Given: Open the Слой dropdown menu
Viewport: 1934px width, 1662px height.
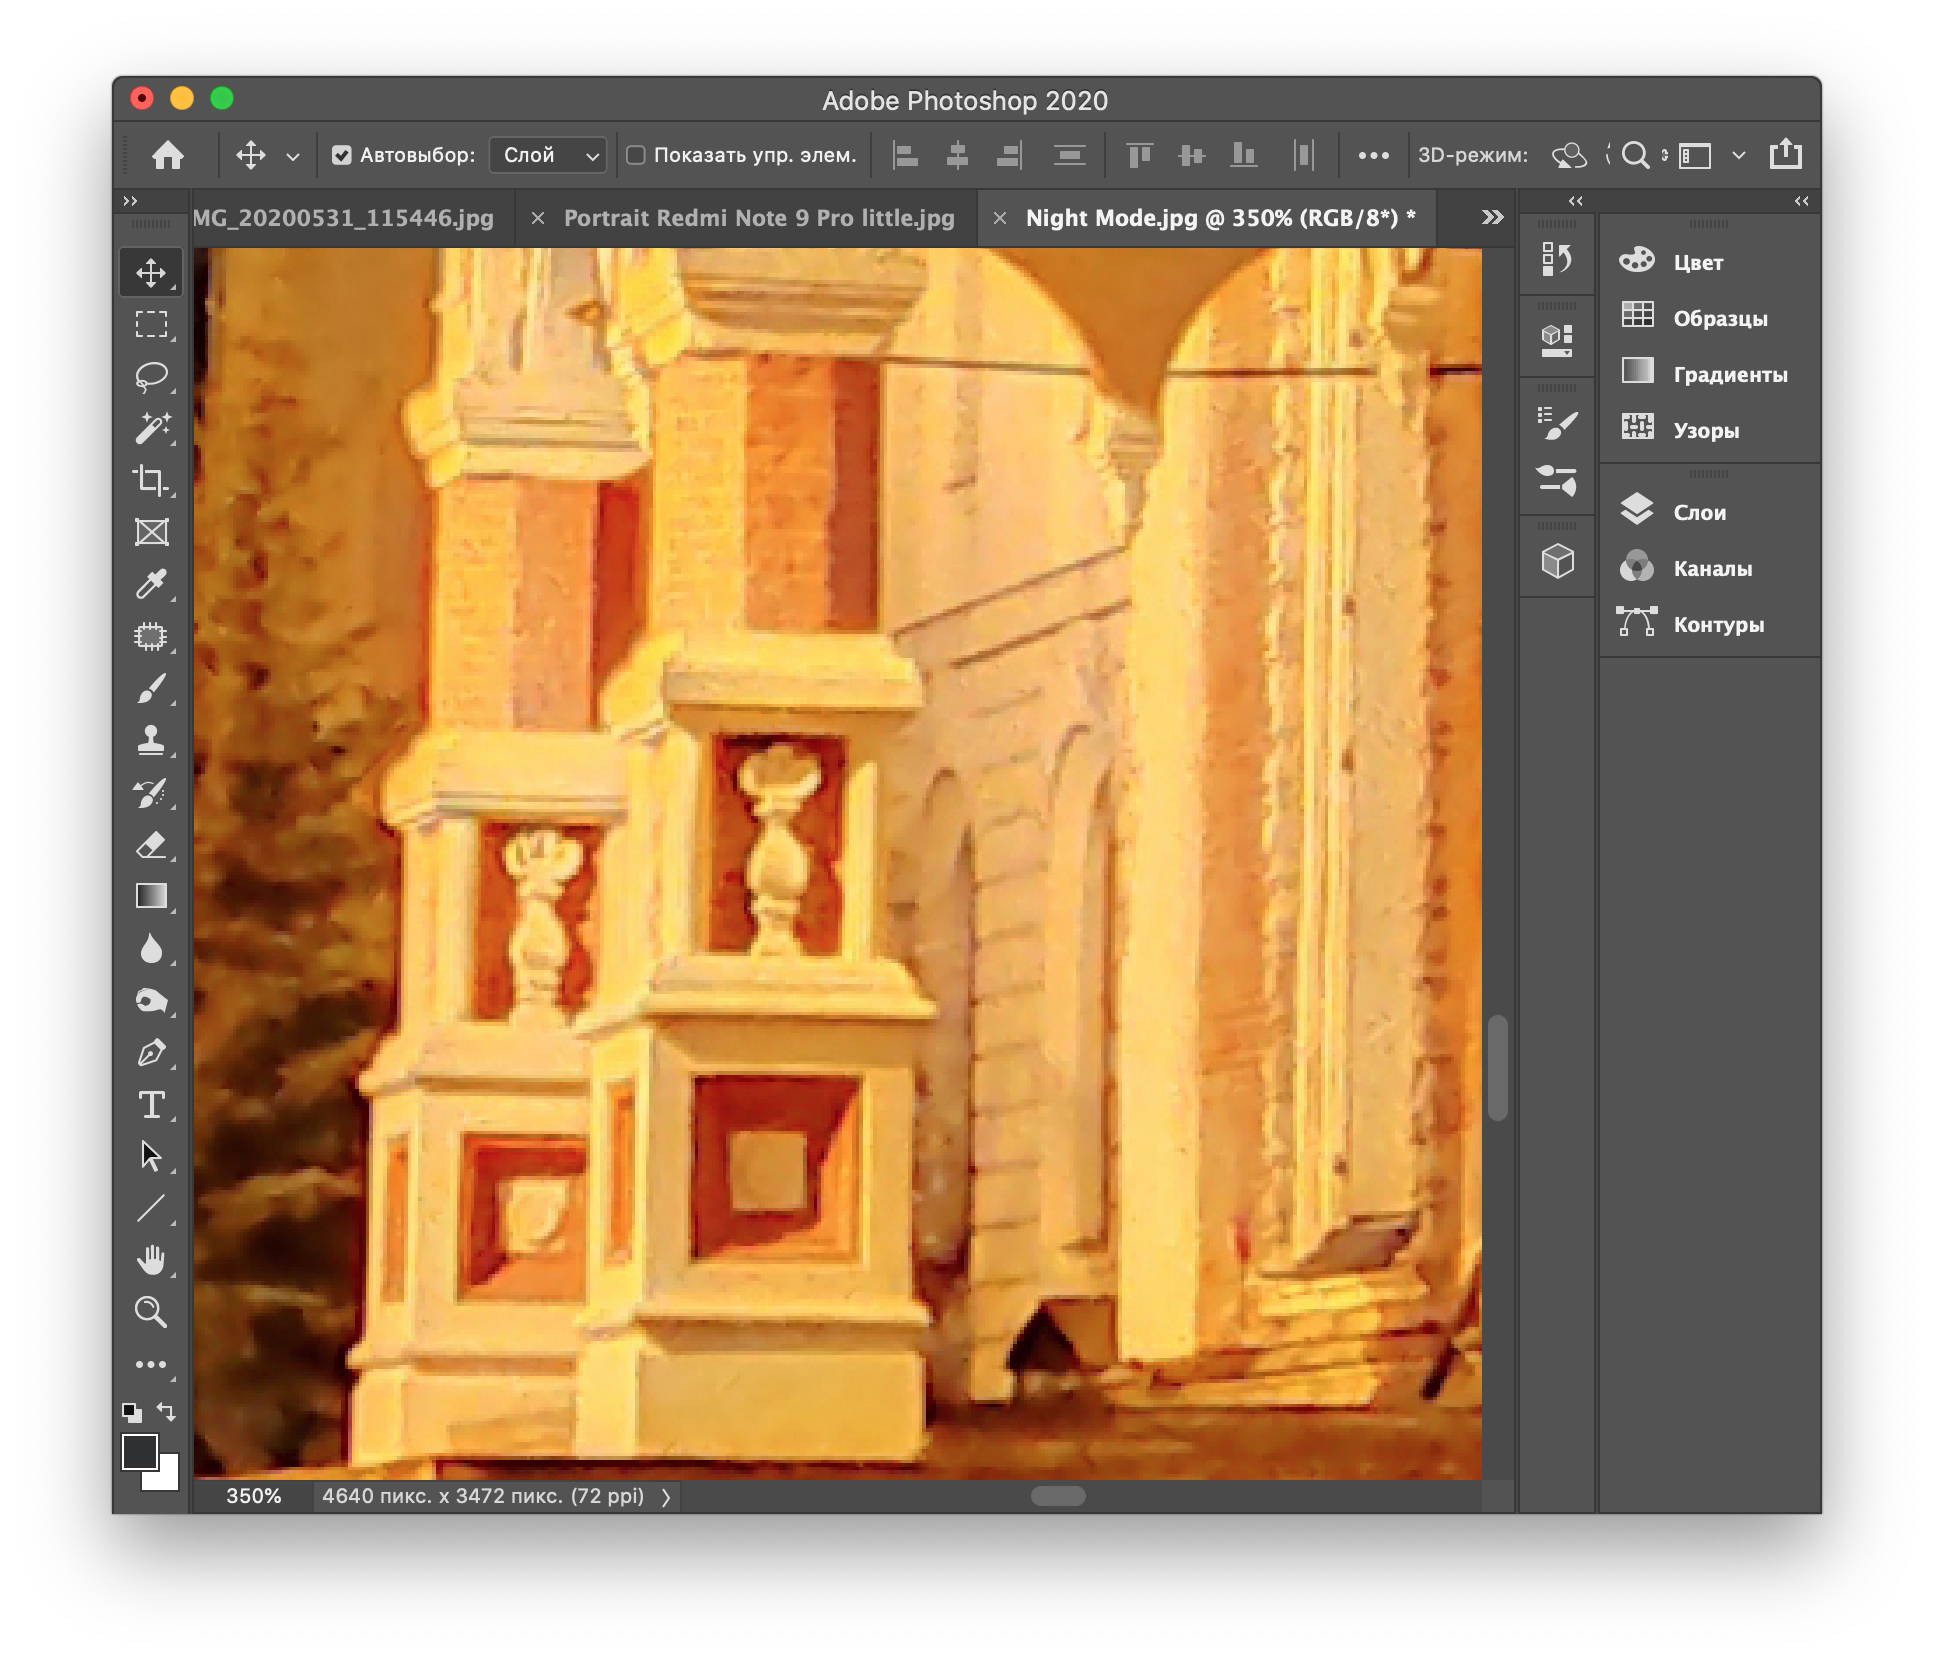Looking at the screenshot, I should pyautogui.click(x=548, y=155).
